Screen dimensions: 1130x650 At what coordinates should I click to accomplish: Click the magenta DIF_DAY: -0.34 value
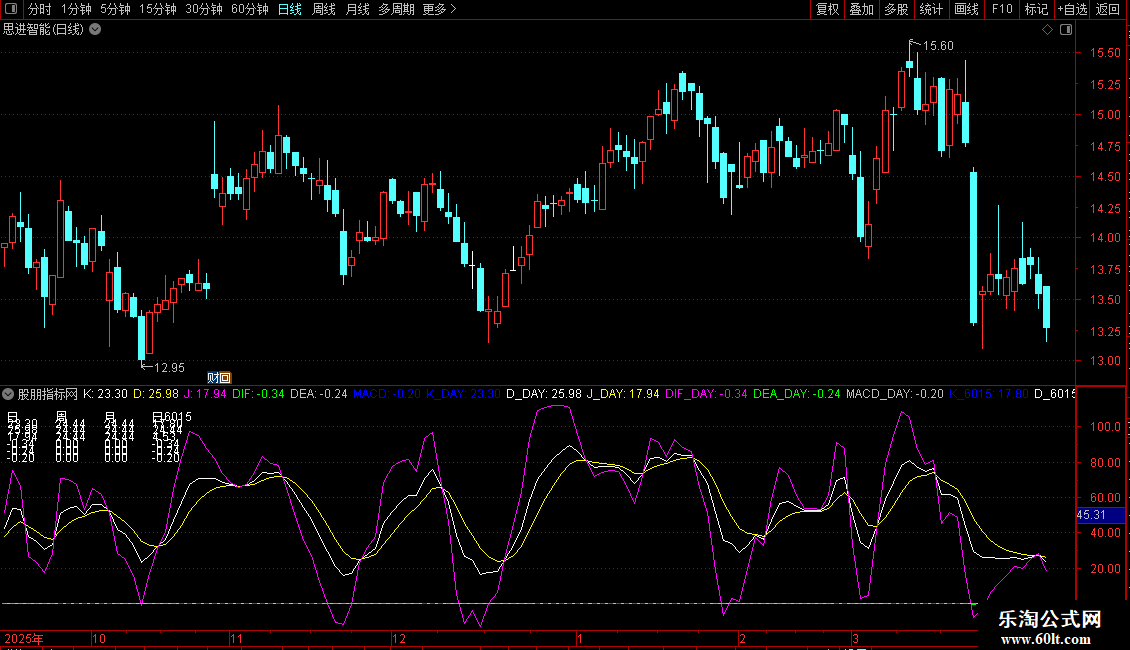pyautogui.click(x=706, y=394)
